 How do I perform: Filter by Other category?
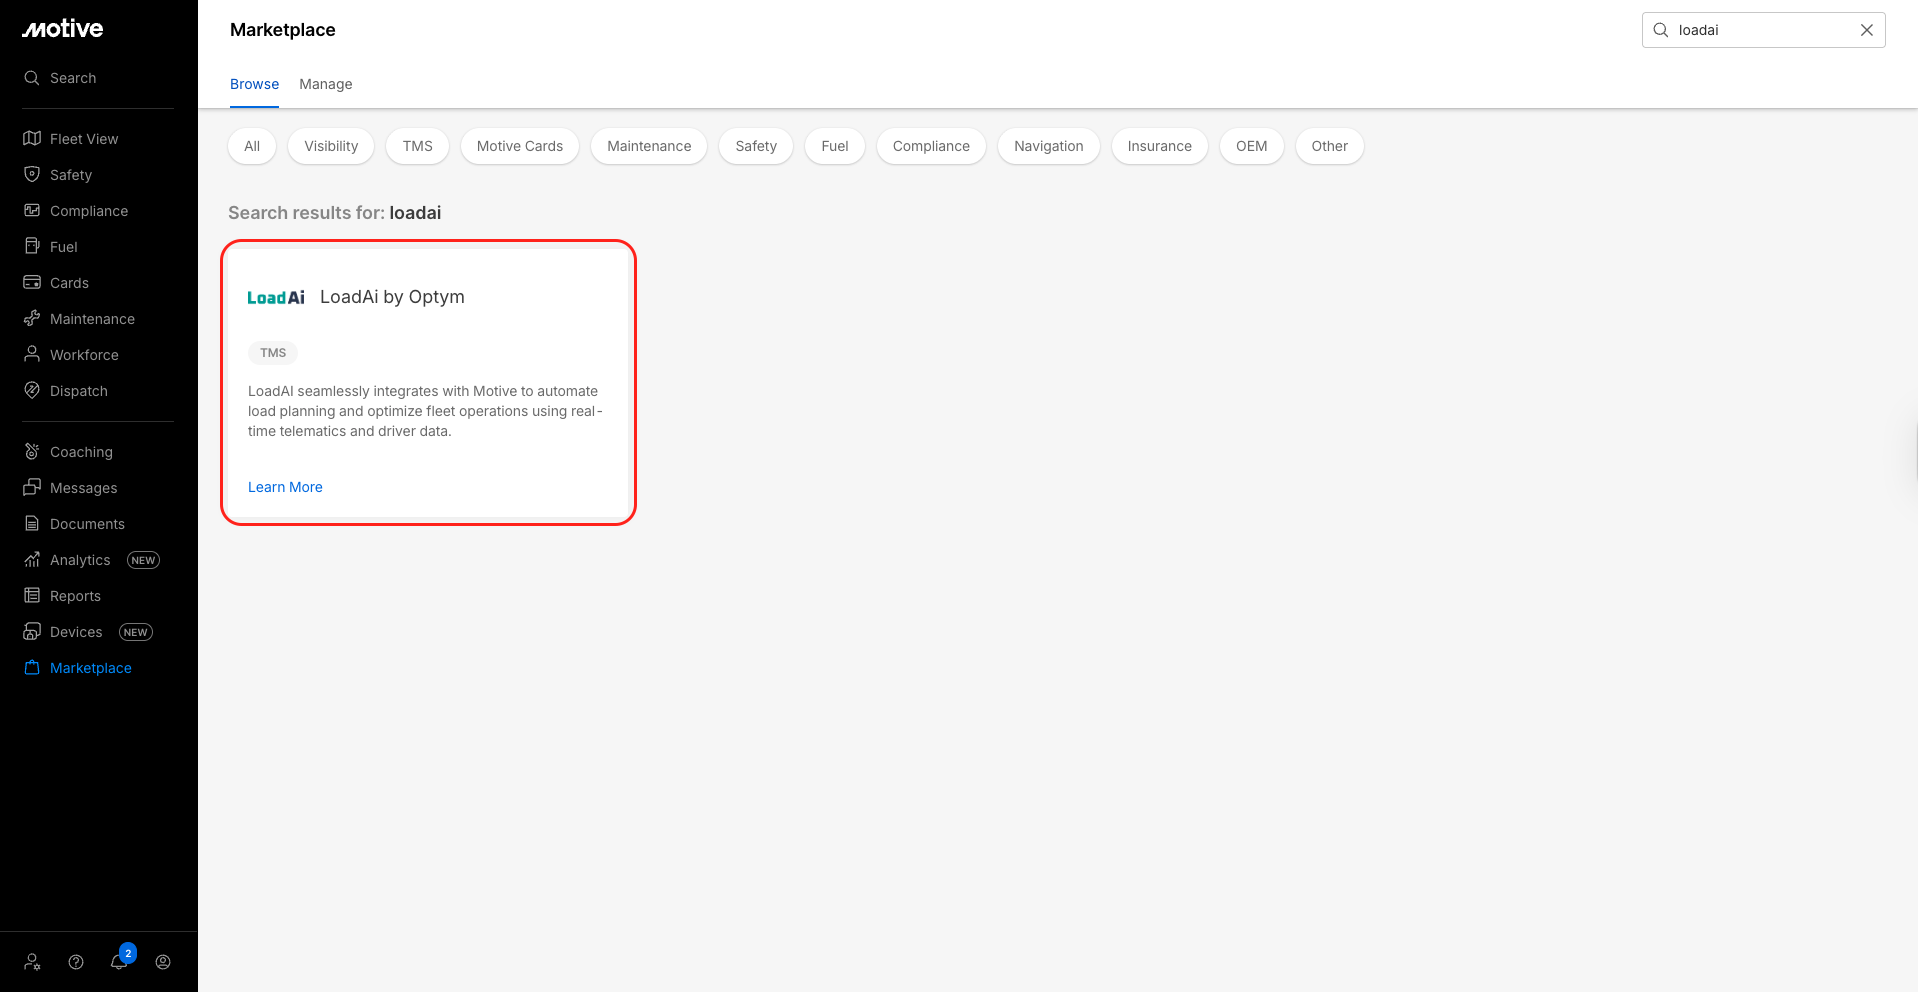pos(1330,146)
